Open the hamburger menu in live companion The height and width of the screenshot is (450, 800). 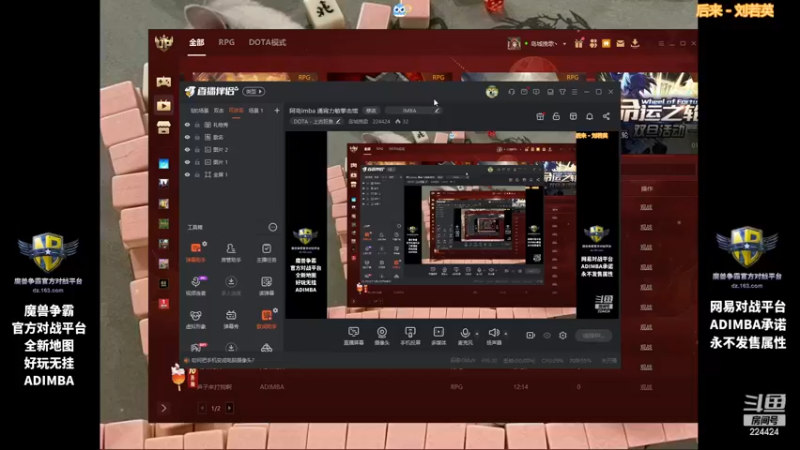(x=574, y=92)
